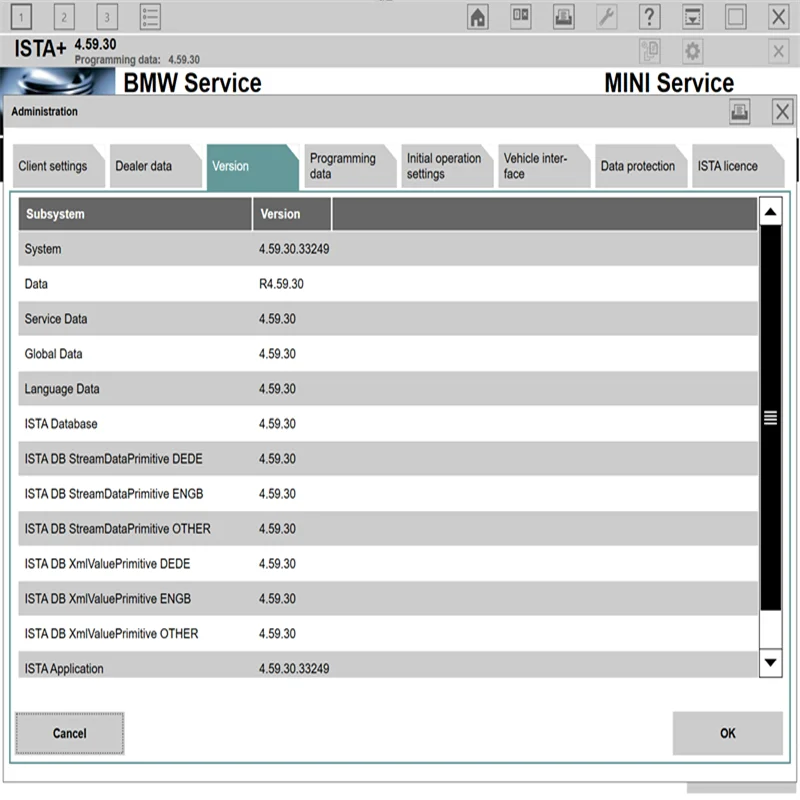Confirm with the OK button
800x800 pixels.
(x=728, y=733)
